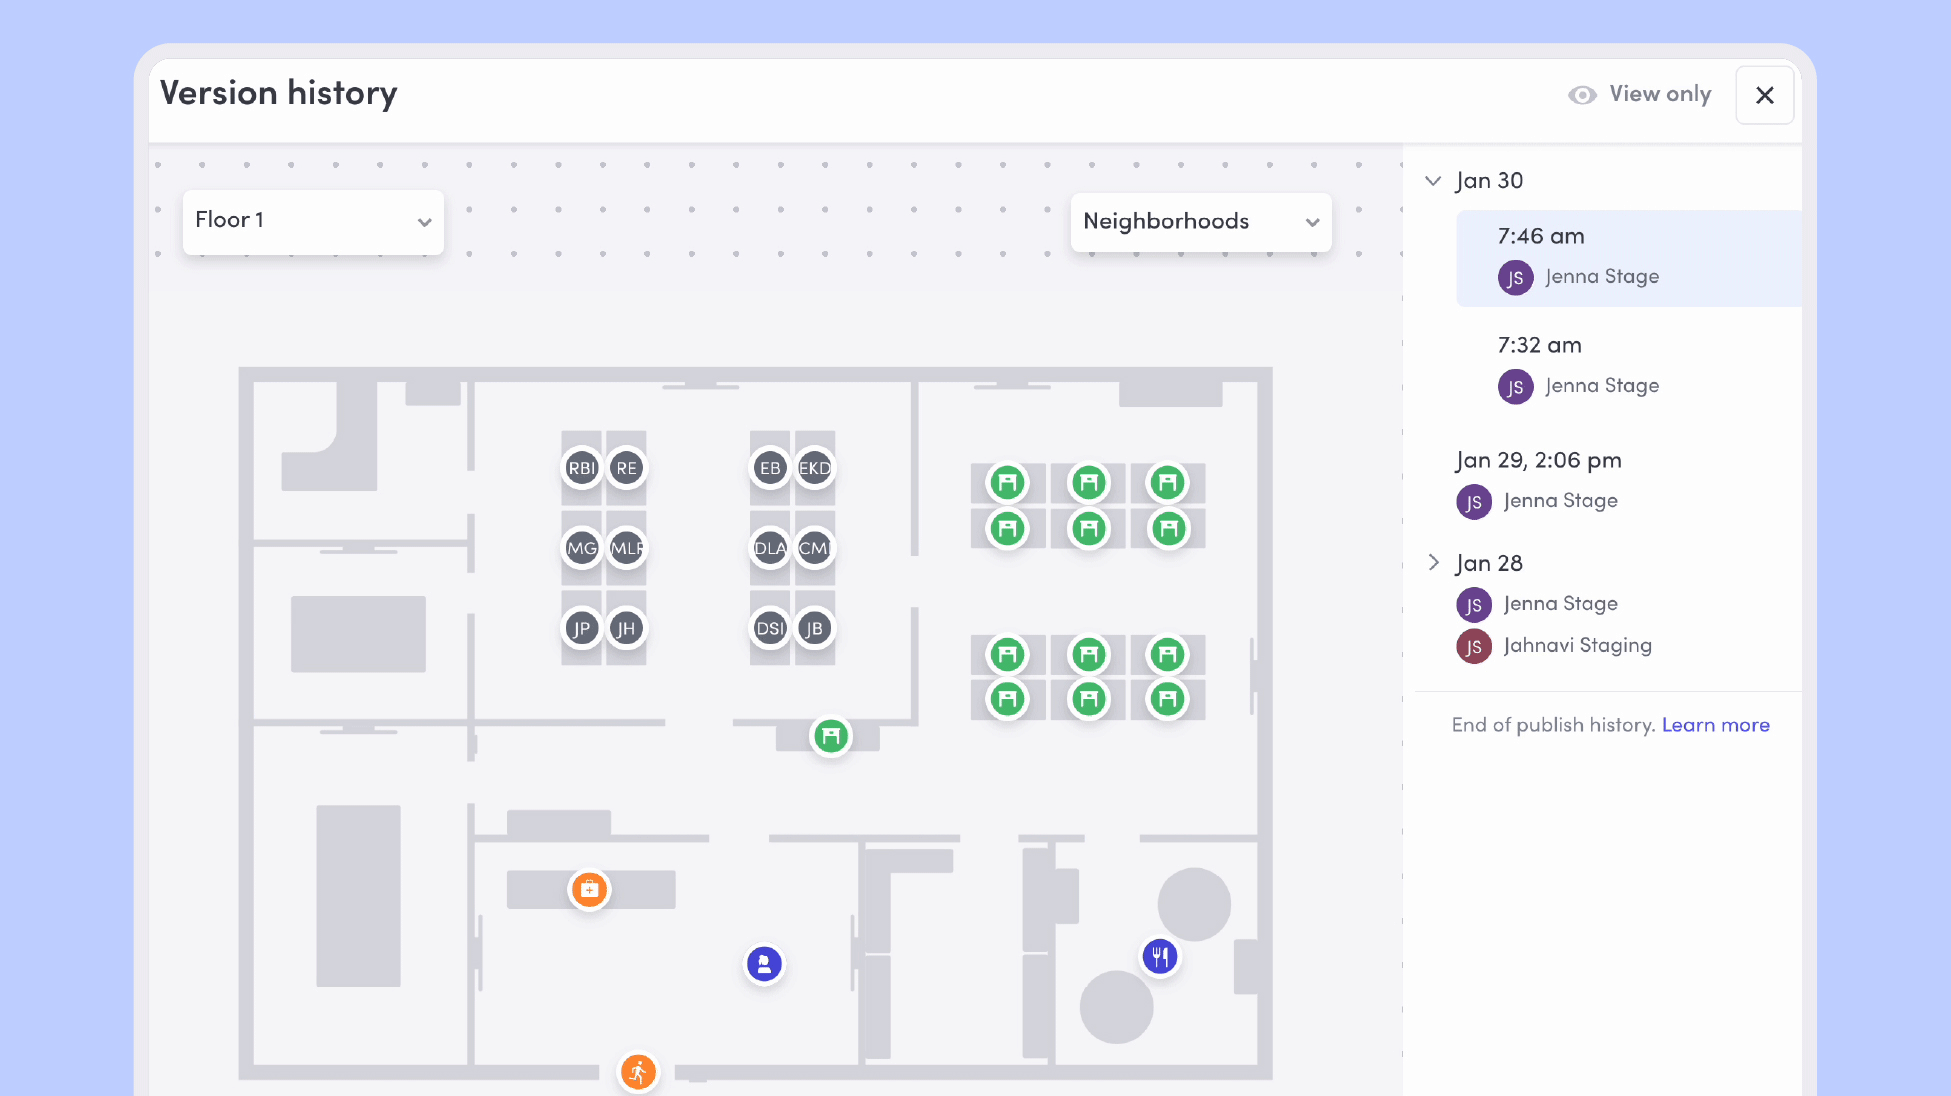Click the lone green desk icon near the doorway
Screen dimensions: 1951x1096
830,737
